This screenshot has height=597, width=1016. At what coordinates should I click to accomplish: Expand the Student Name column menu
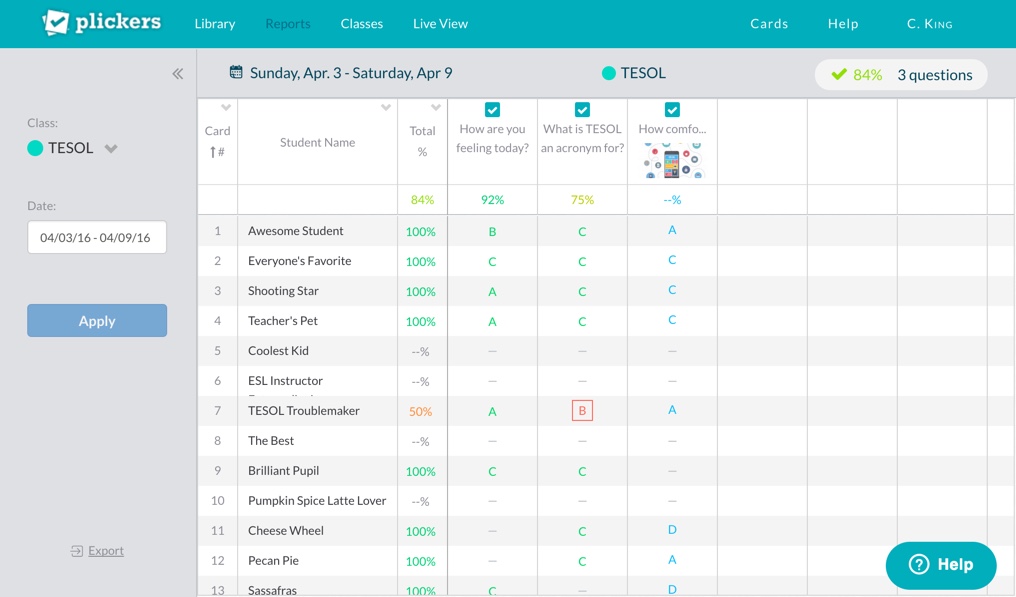click(x=386, y=108)
